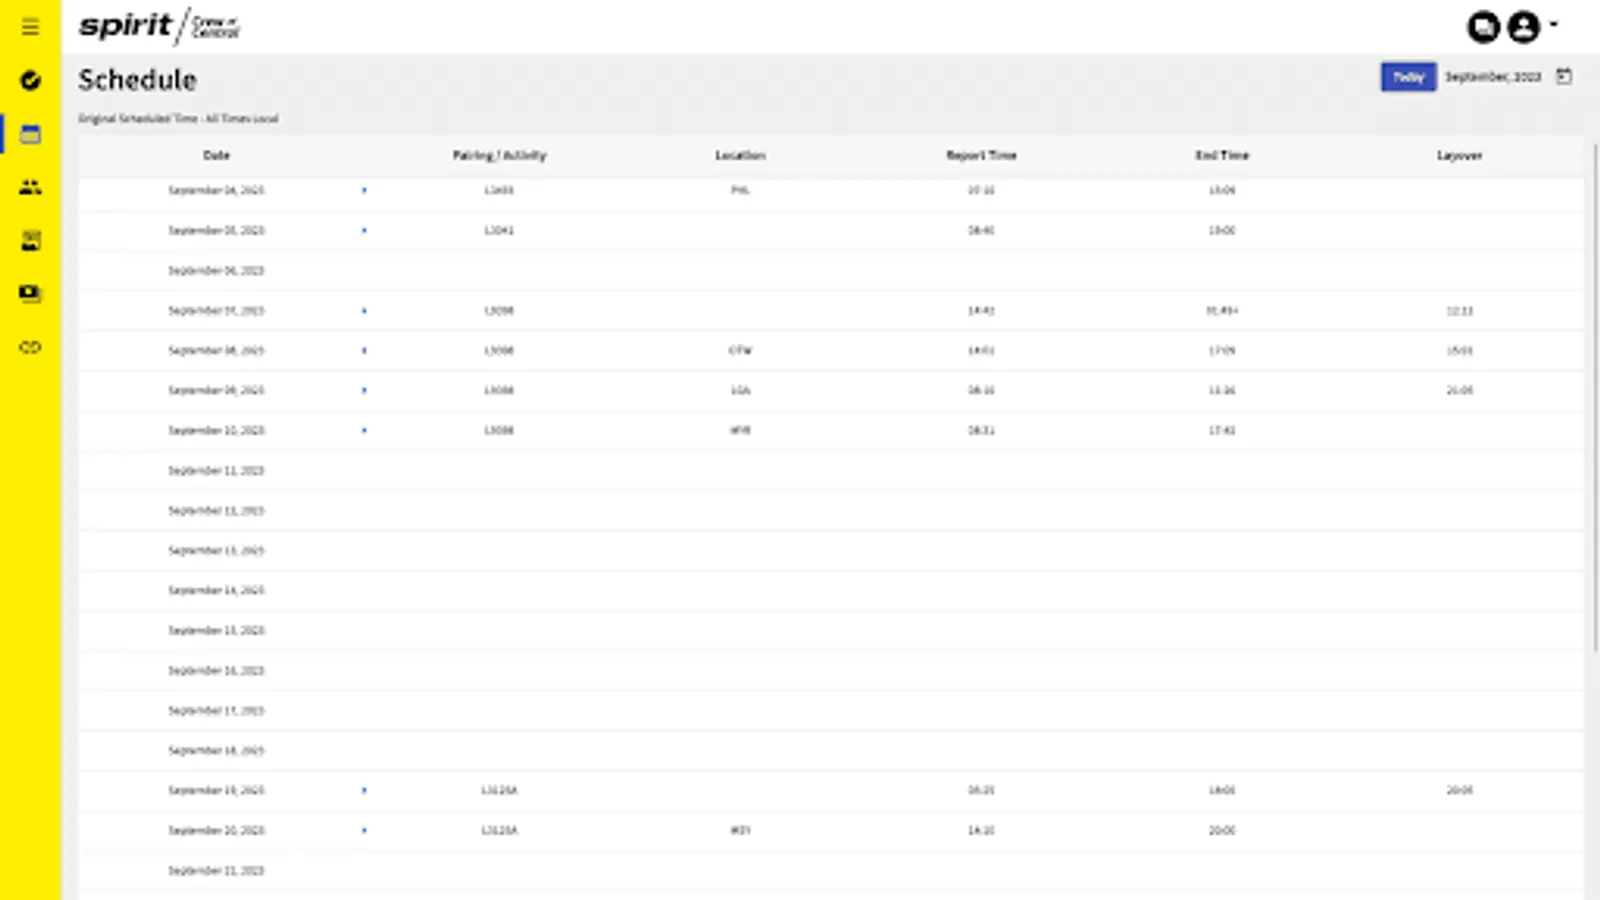Viewport: 1600px width, 900px height.
Task: Click the blue marker on the September 20 row
Action: click(x=364, y=830)
